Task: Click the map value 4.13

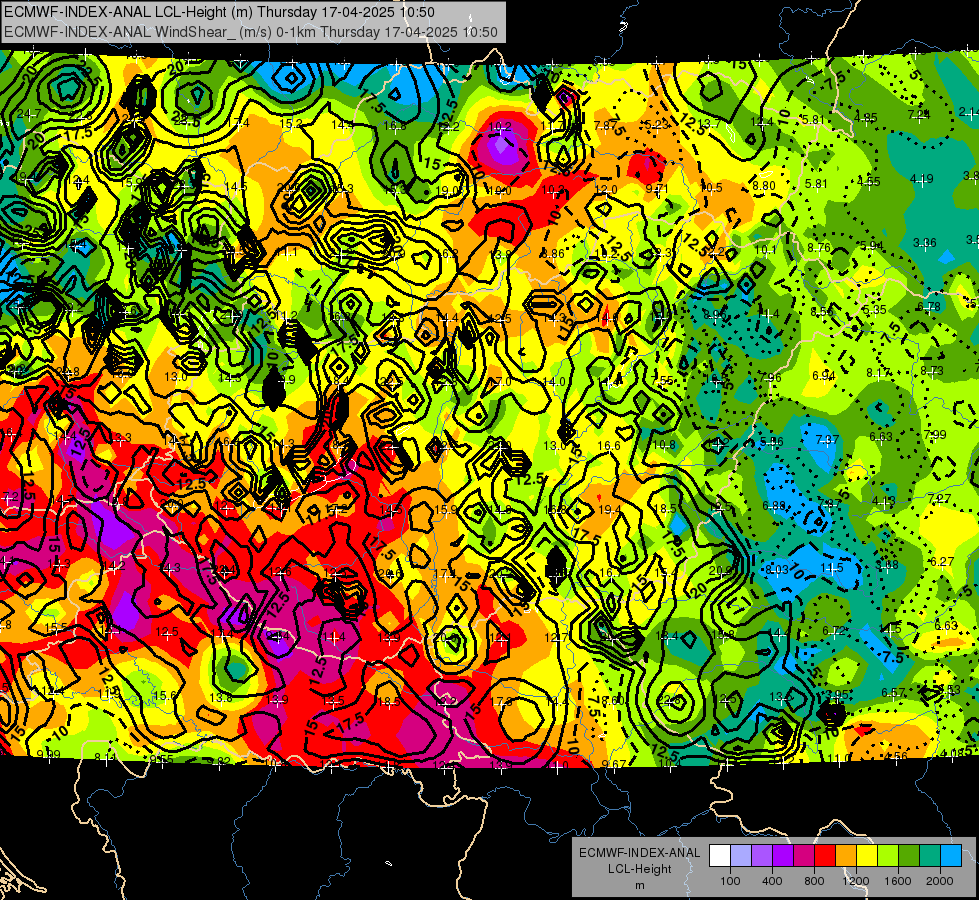Action: (884, 501)
